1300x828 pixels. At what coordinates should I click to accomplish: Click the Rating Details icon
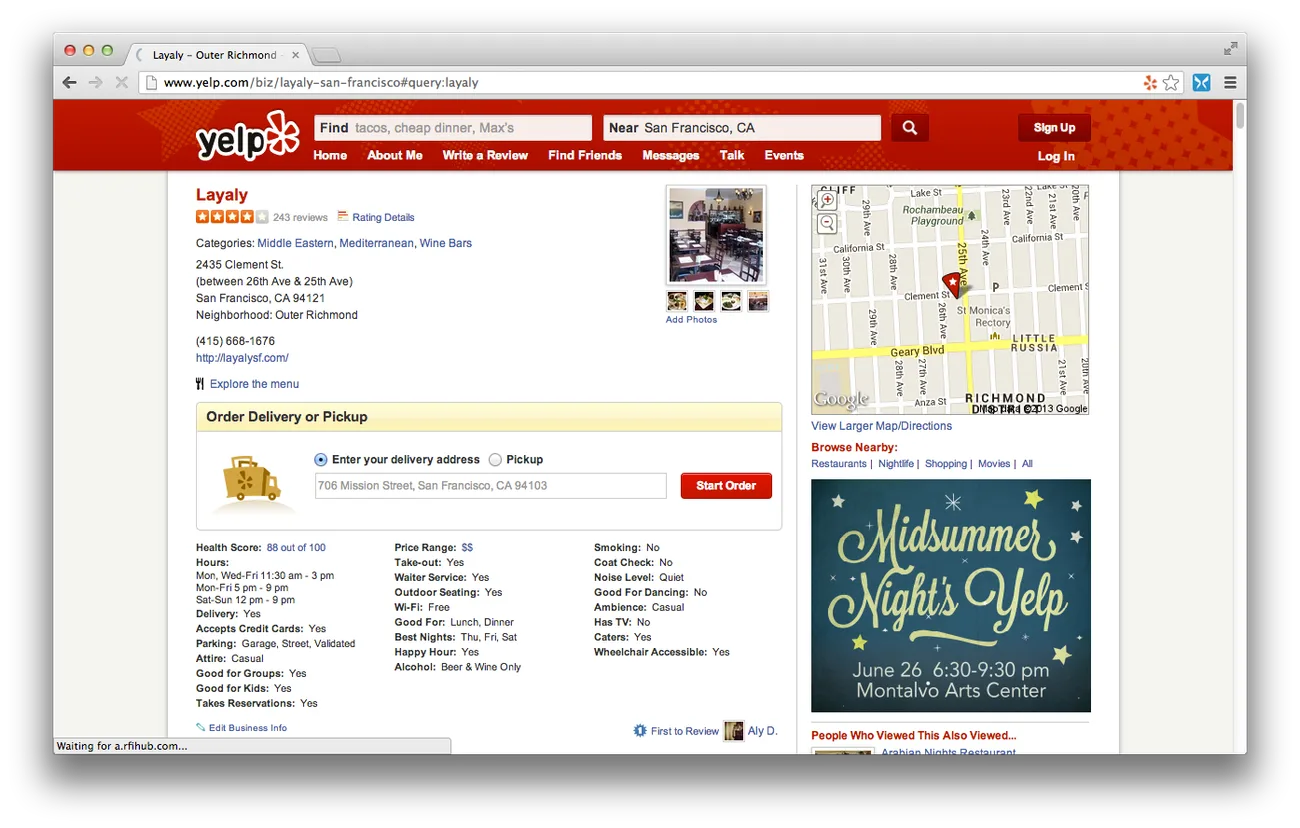[x=343, y=216]
